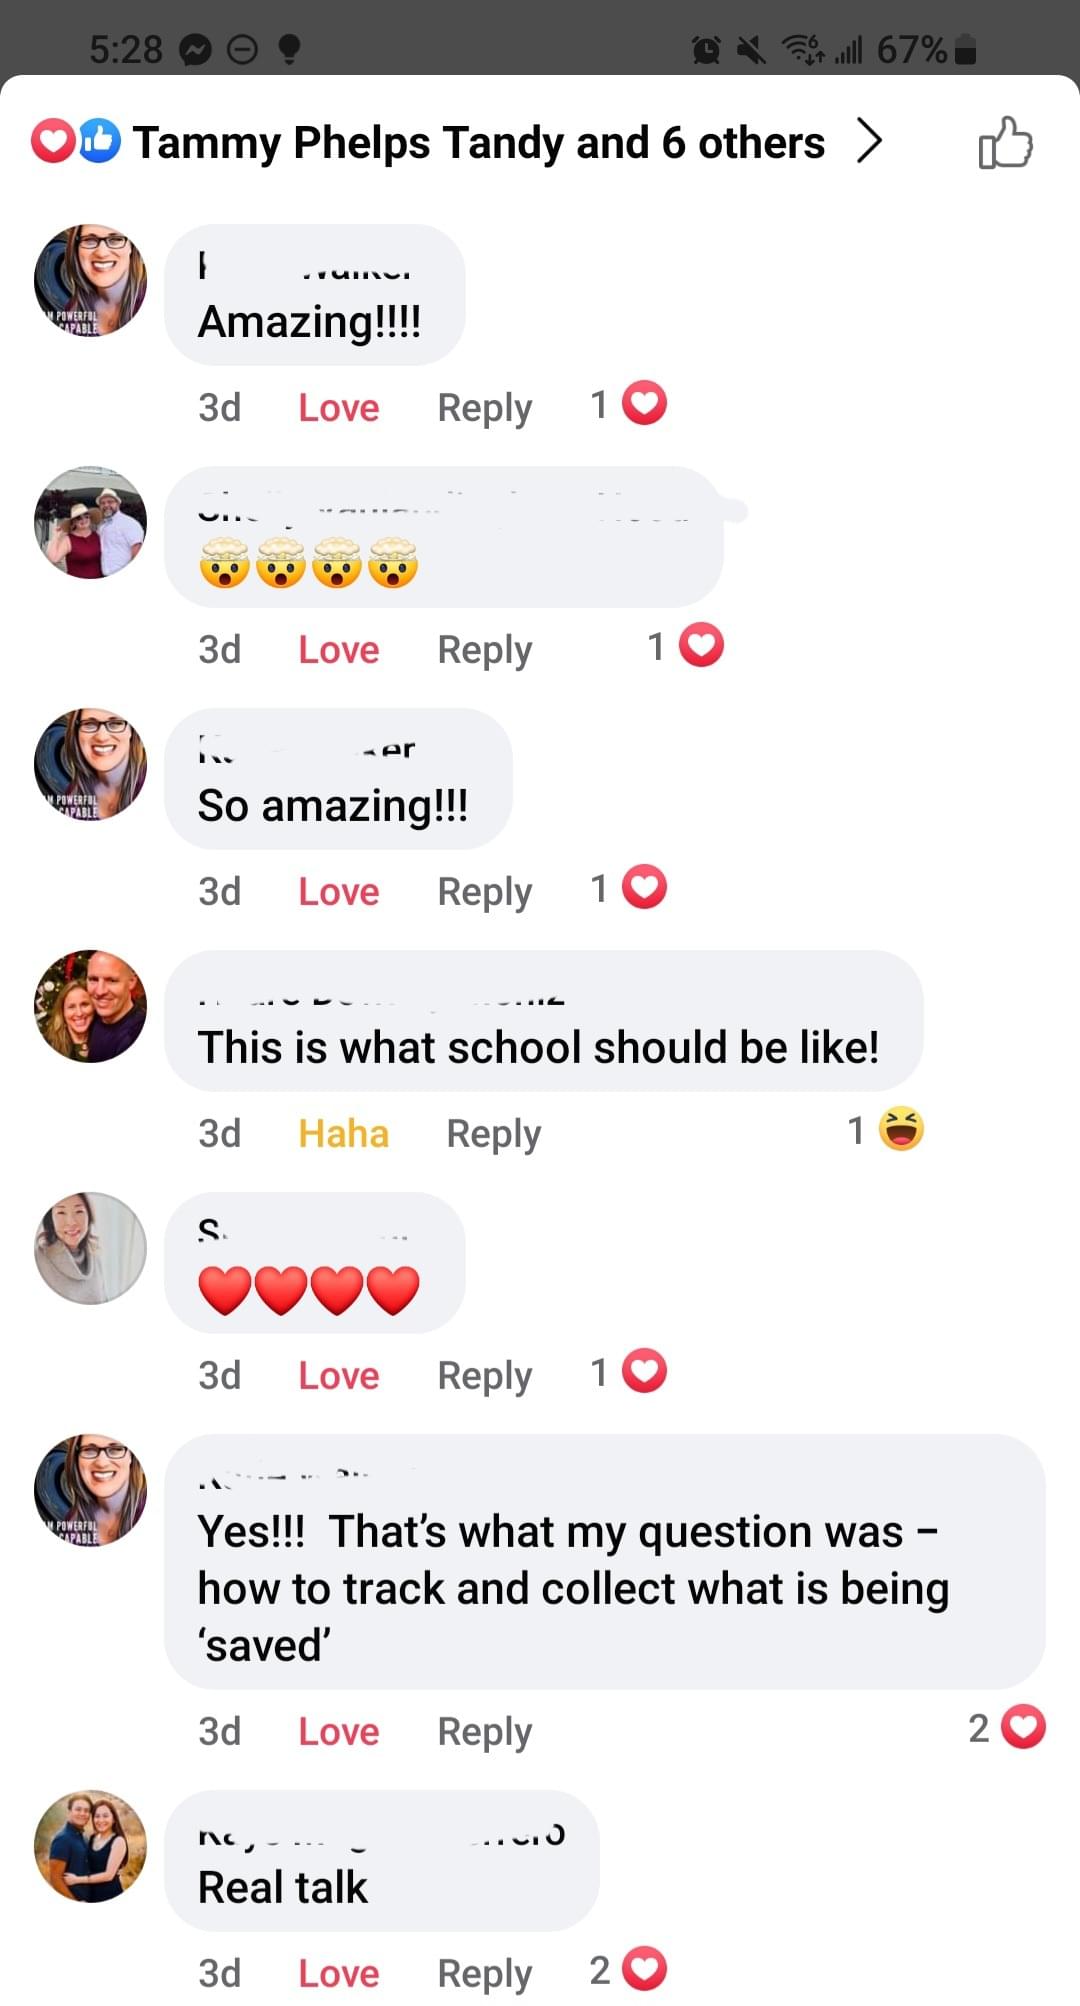The width and height of the screenshot is (1080, 2006).
Task: Tap the heart reaction on the mind-blown emoji comment
Action: point(701,646)
